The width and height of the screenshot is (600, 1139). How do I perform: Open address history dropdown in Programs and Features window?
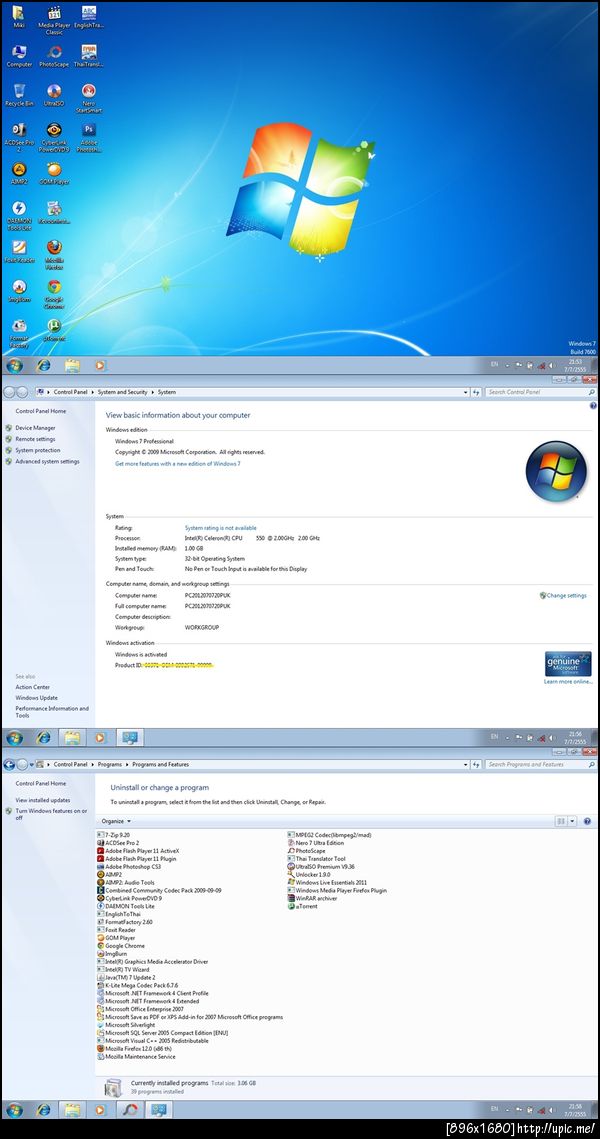[x=466, y=764]
